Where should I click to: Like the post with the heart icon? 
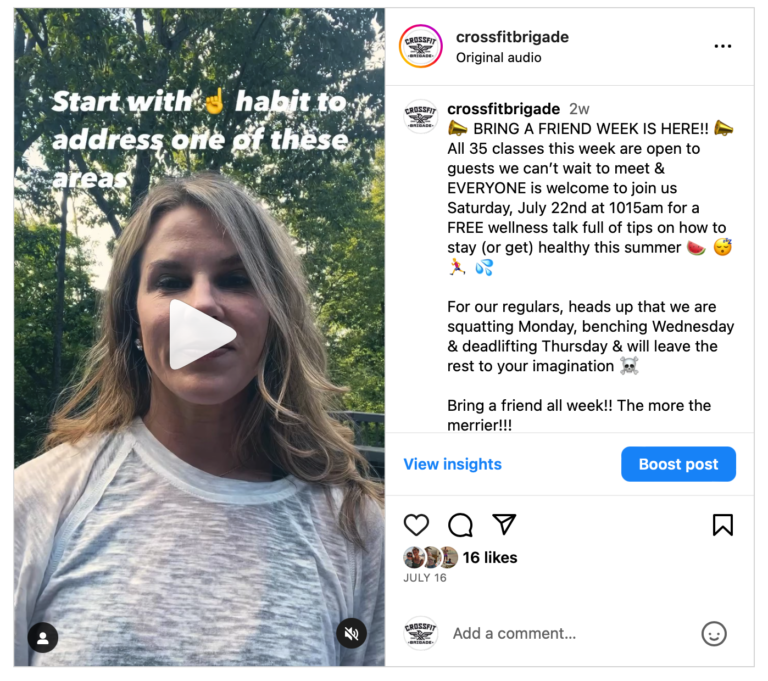pyautogui.click(x=416, y=525)
